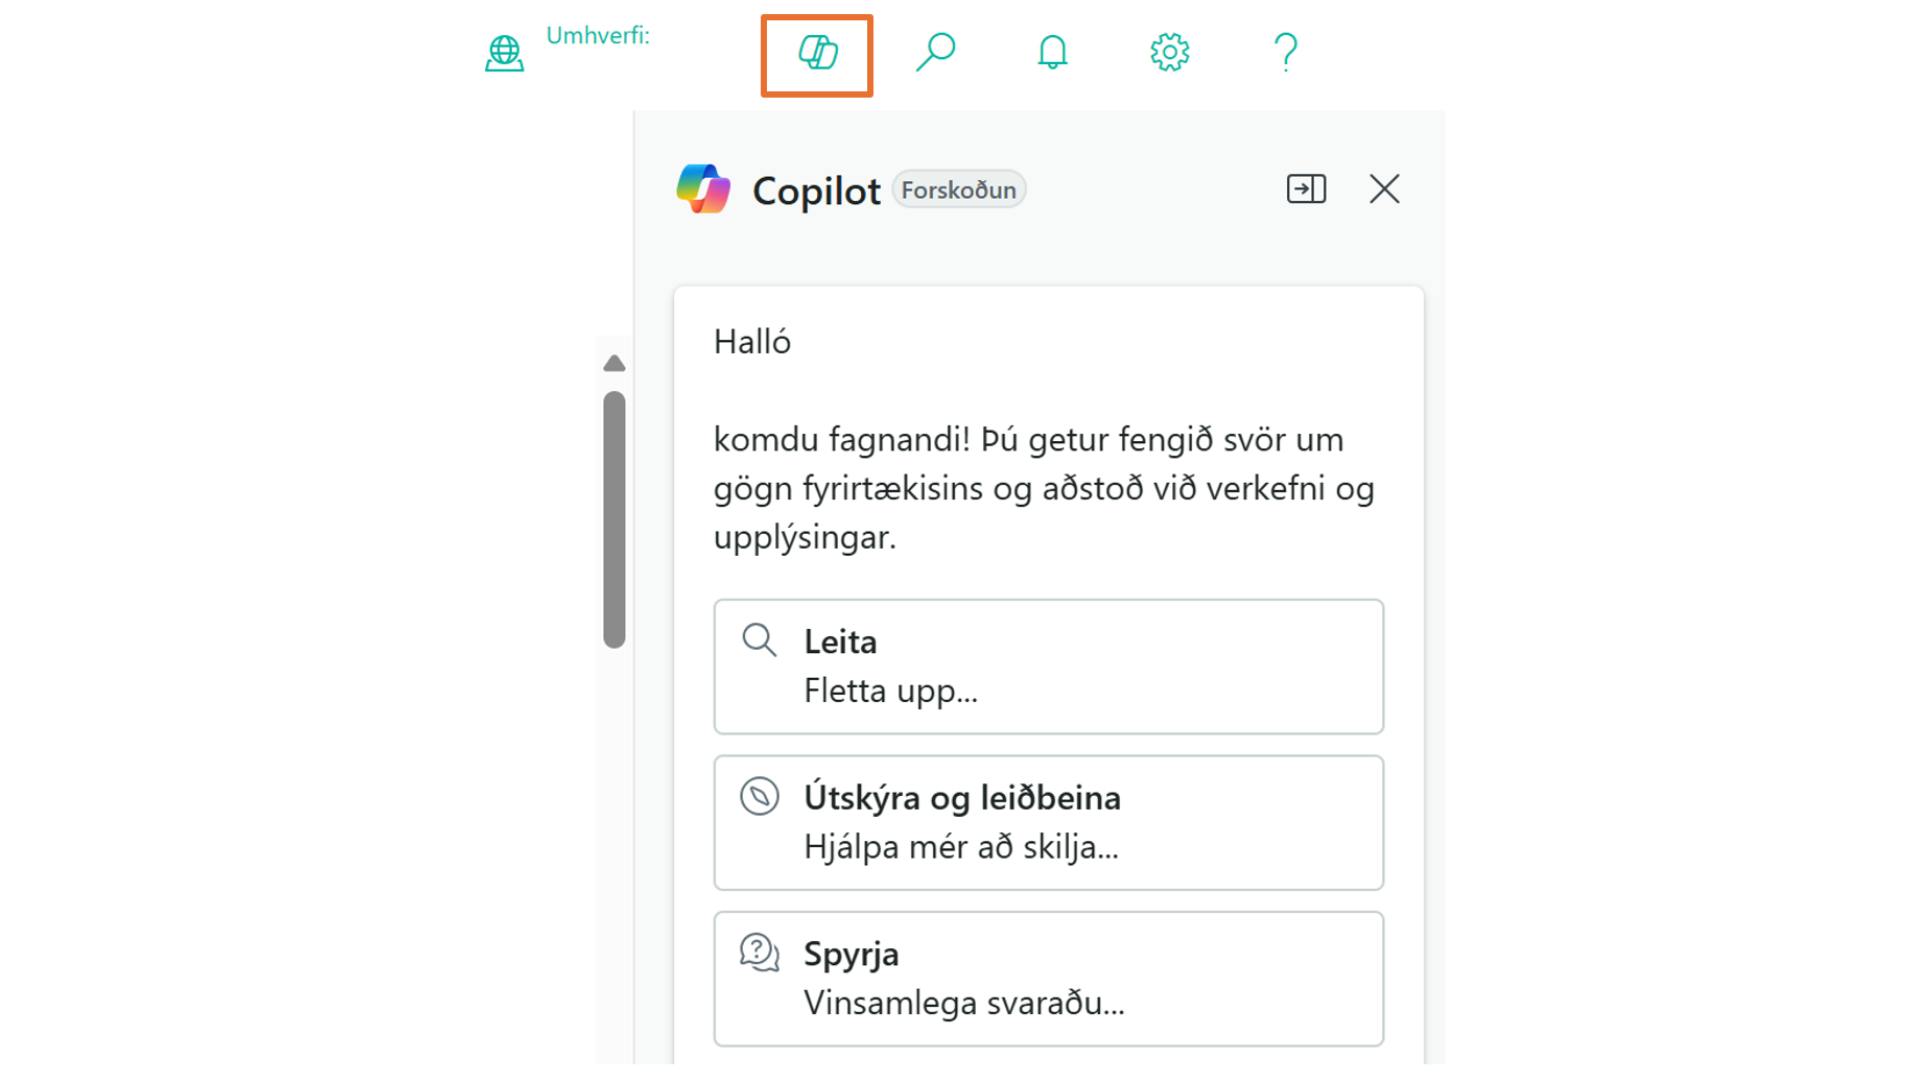The width and height of the screenshot is (1920, 1080).
Task: Click the Forskoðun preview badge
Action: pos(958,190)
